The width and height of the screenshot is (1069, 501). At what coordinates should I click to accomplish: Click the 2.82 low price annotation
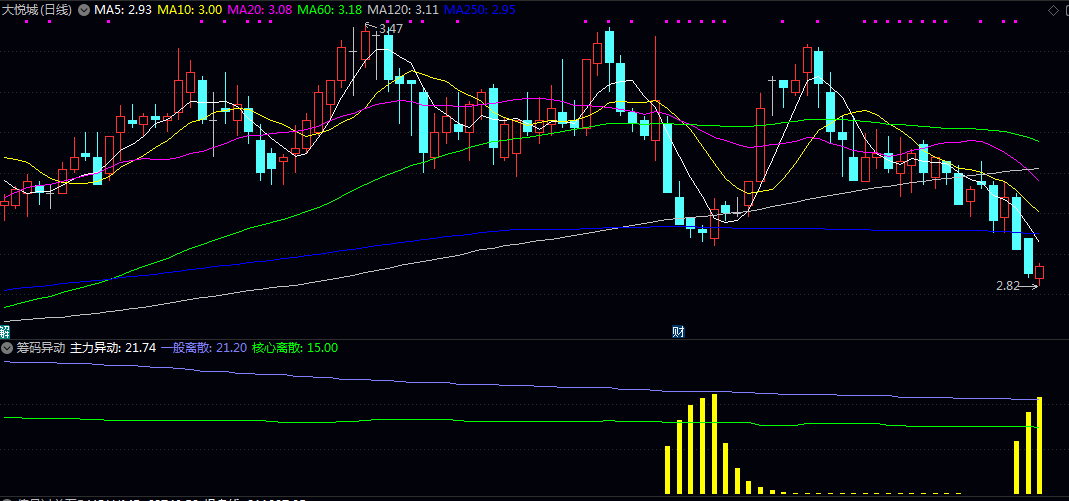[x=1008, y=286]
